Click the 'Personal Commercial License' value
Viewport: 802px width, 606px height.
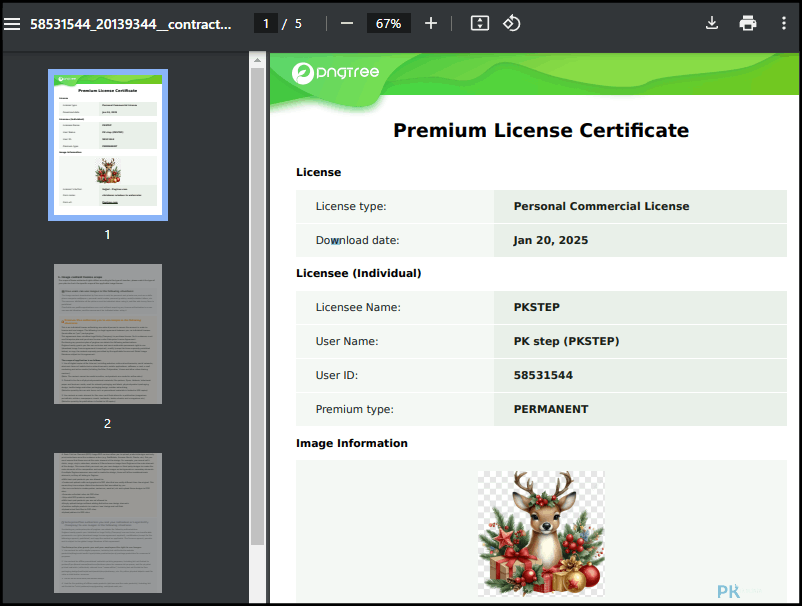601,206
